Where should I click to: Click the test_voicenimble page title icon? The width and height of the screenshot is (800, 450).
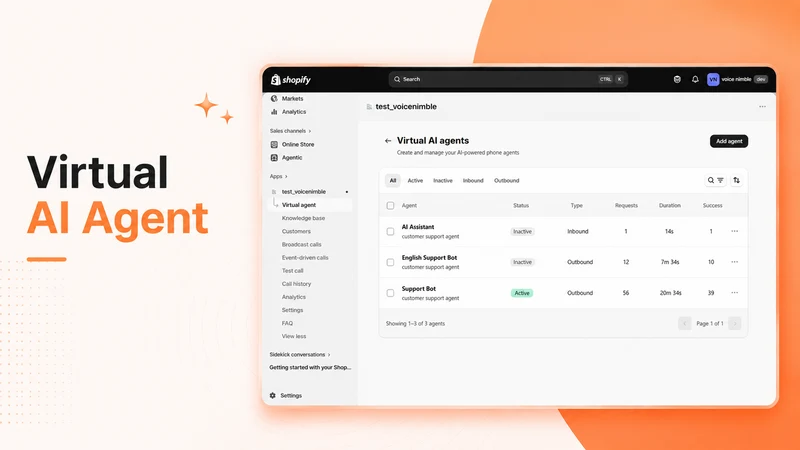pos(369,107)
